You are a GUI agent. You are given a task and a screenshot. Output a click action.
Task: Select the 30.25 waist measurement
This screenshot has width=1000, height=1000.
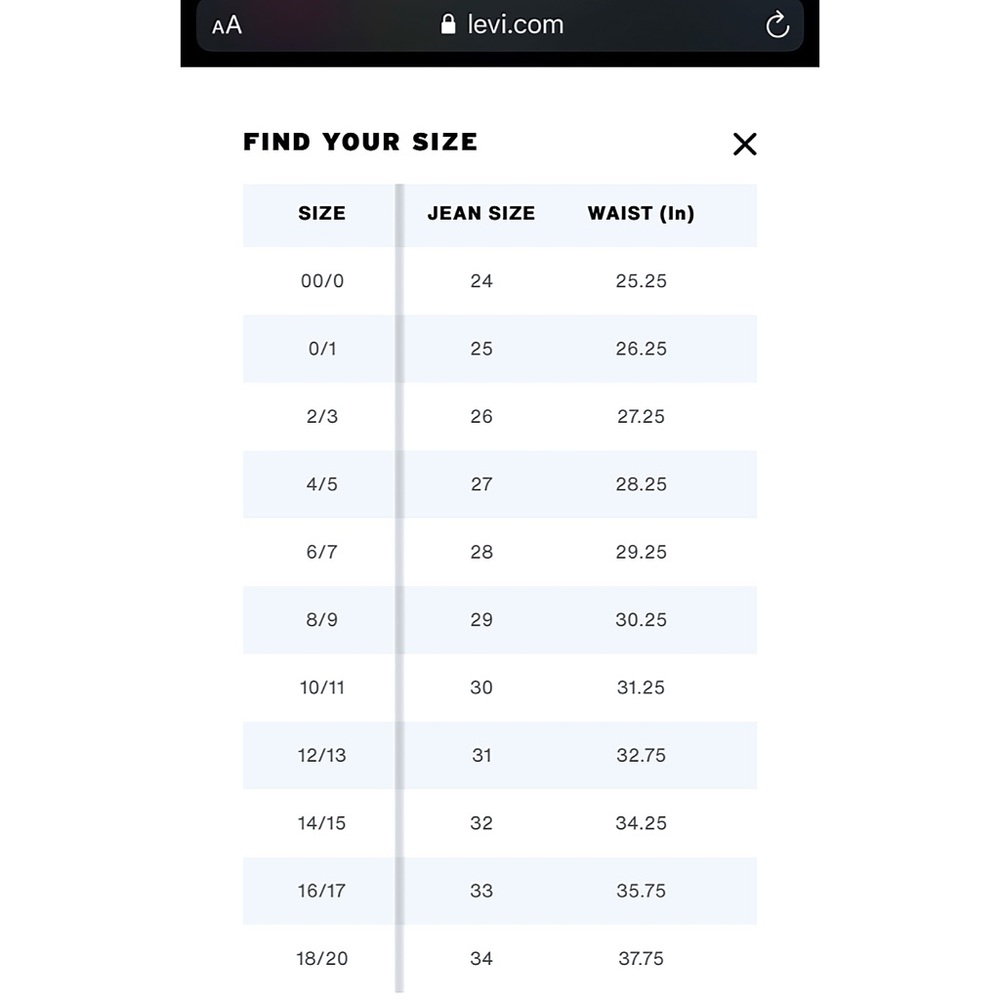point(641,619)
